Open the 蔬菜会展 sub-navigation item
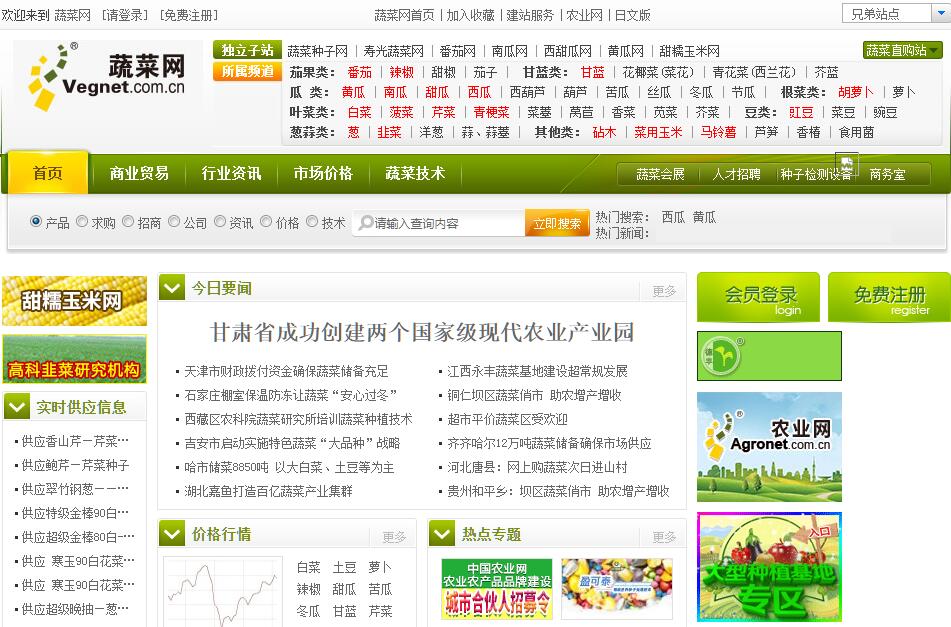951x627 pixels. click(x=660, y=175)
